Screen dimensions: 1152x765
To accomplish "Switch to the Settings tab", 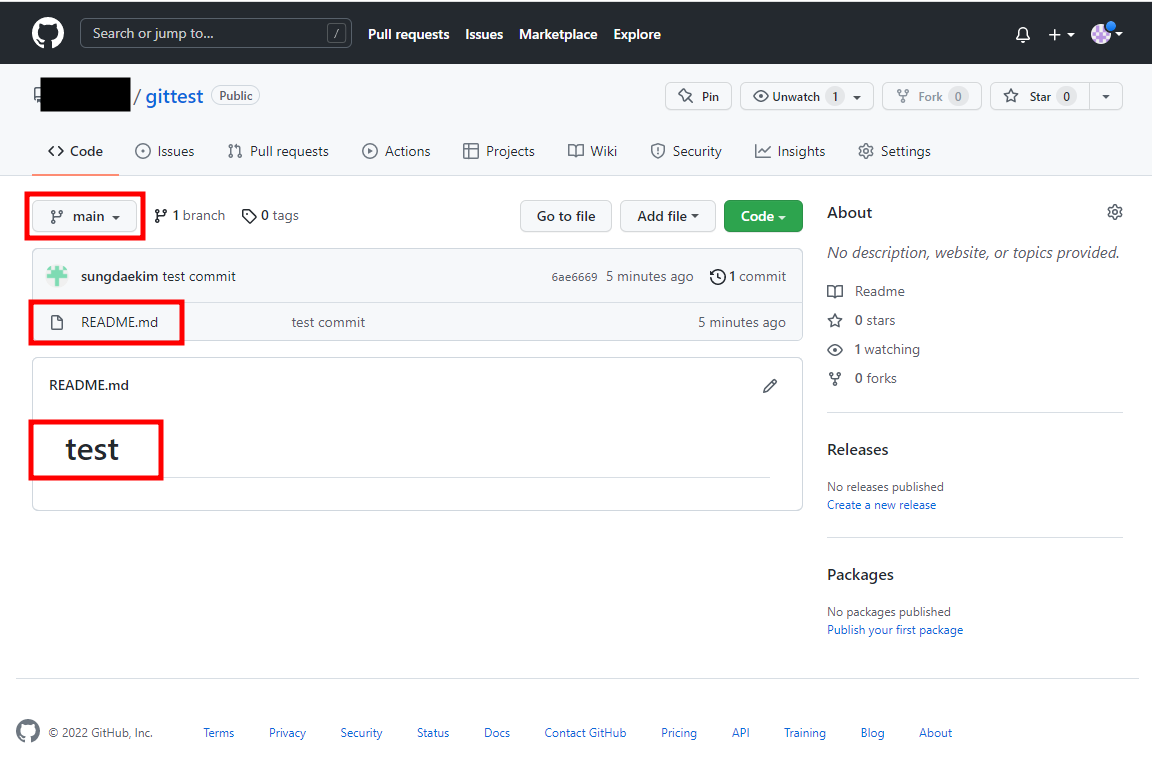I will [x=894, y=151].
